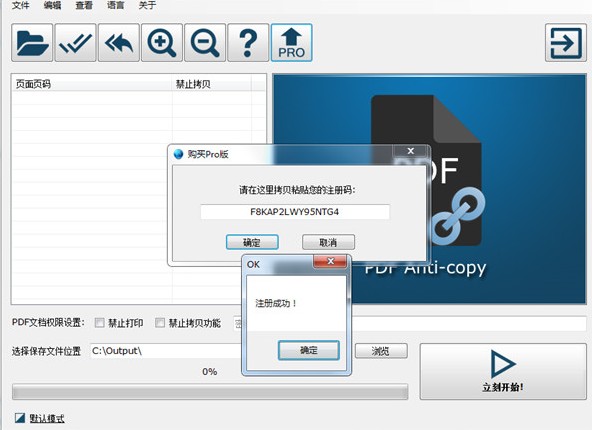Click the exit arrow icon

(x=566, y=43)
